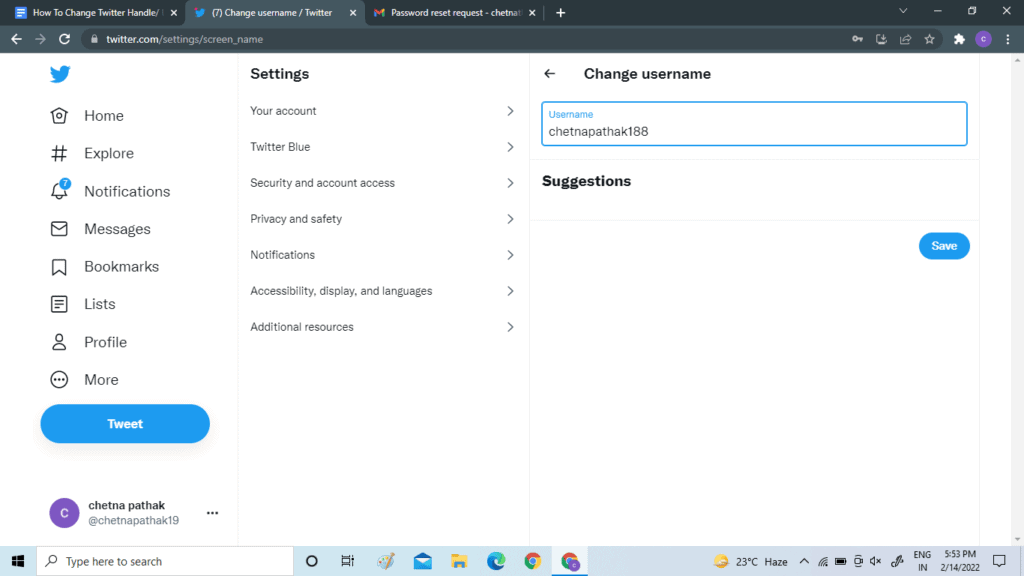1024x576 pixels.
Task: Open tab search dropdown arrow
Action: [x=903, y=11]
